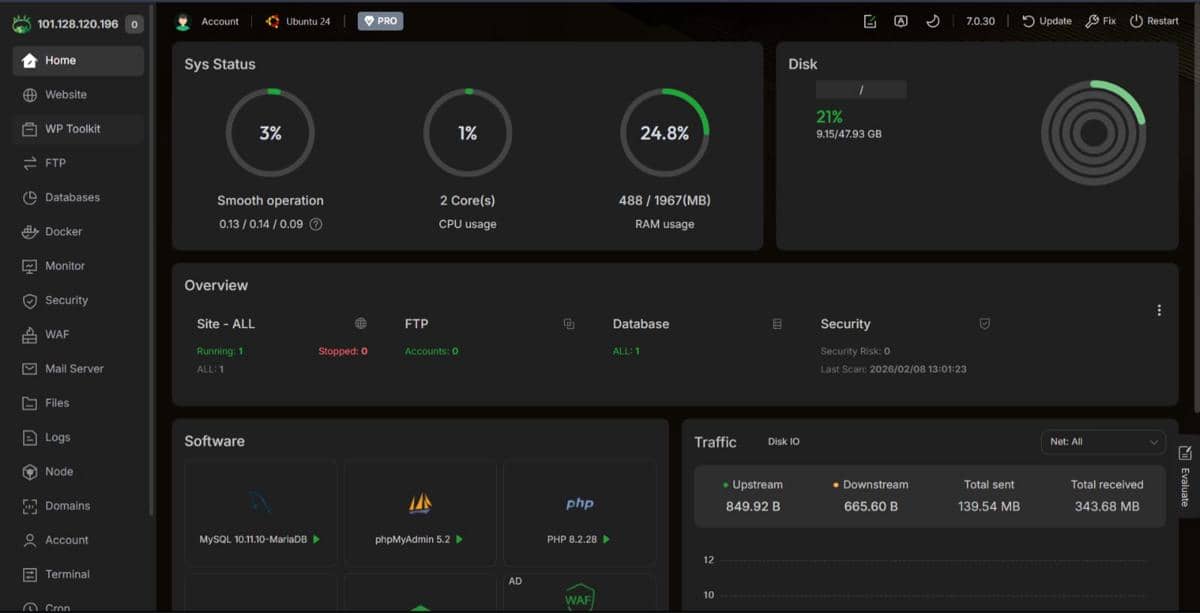Toggle the Downstream legend in Traffic chart
1200x613 pixels.
click(x=874, y=484)
